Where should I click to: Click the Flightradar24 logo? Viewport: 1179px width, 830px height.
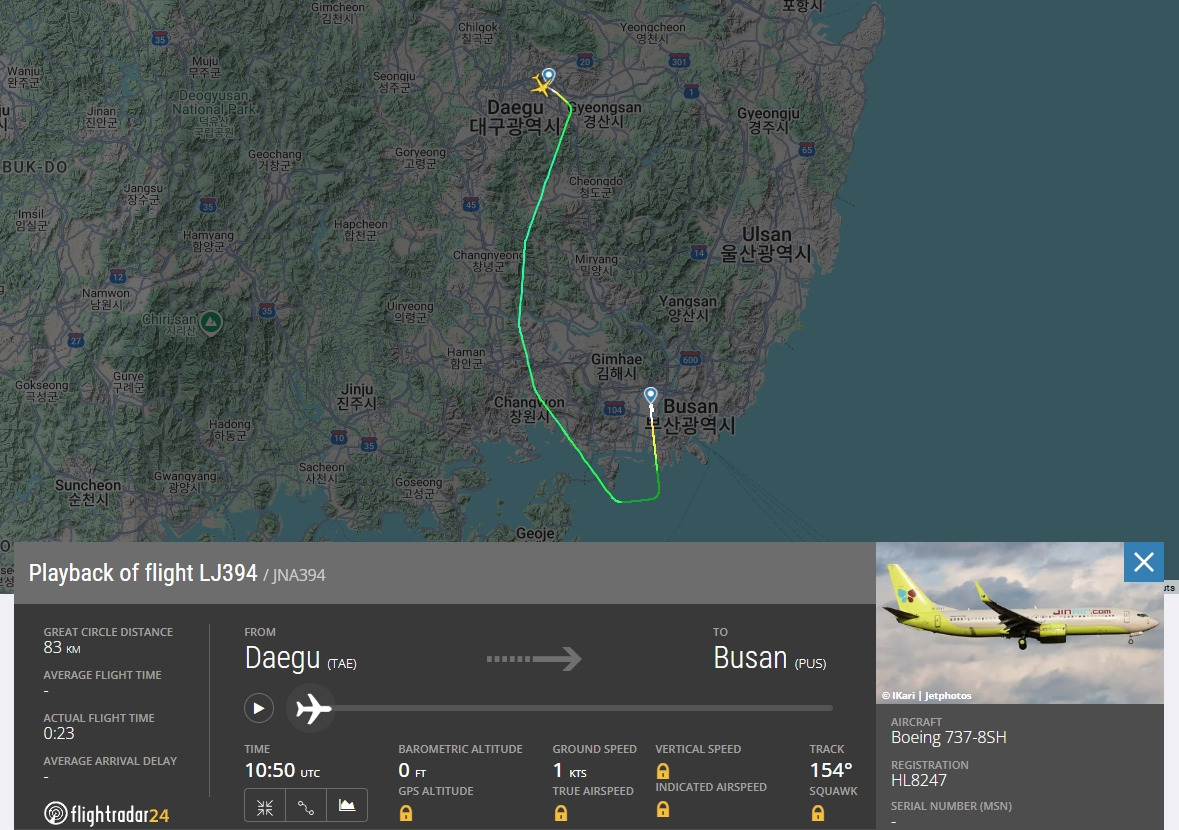[x=106, y=813]
